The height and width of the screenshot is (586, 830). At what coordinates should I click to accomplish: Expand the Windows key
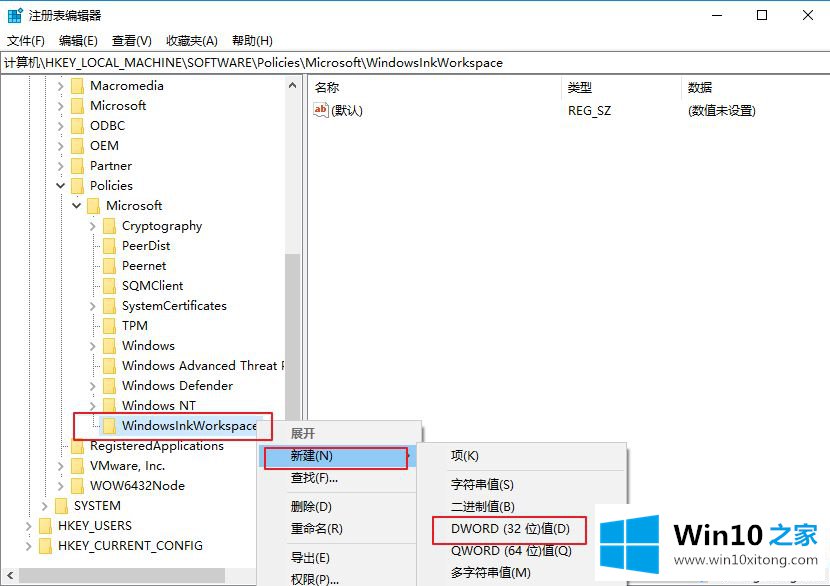(x=93, y=346)
